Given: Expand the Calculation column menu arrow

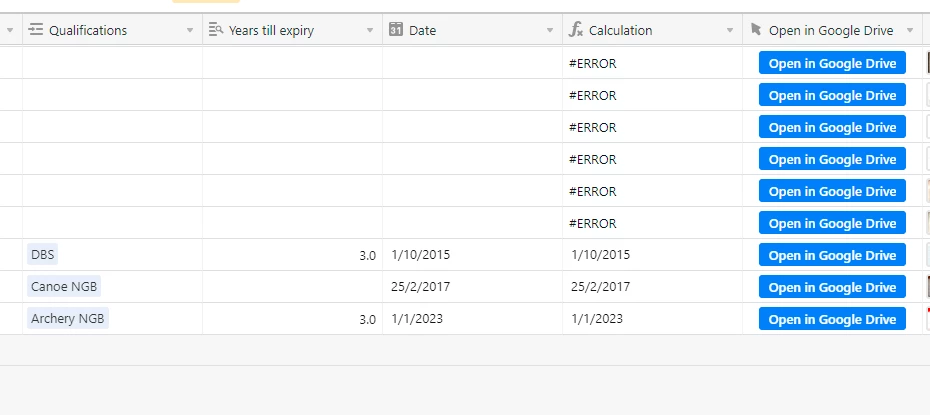Looking at the screenshot, I should click(730, 31).
